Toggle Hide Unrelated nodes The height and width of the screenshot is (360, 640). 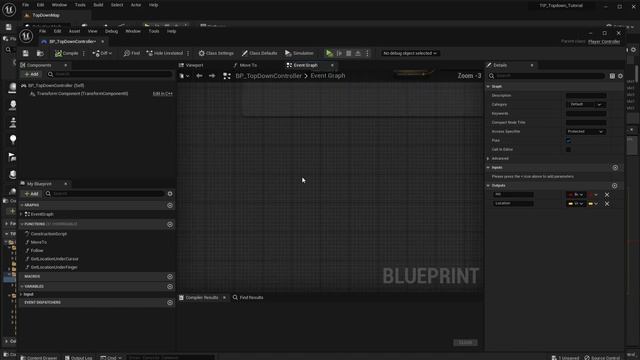pos(164,53)
